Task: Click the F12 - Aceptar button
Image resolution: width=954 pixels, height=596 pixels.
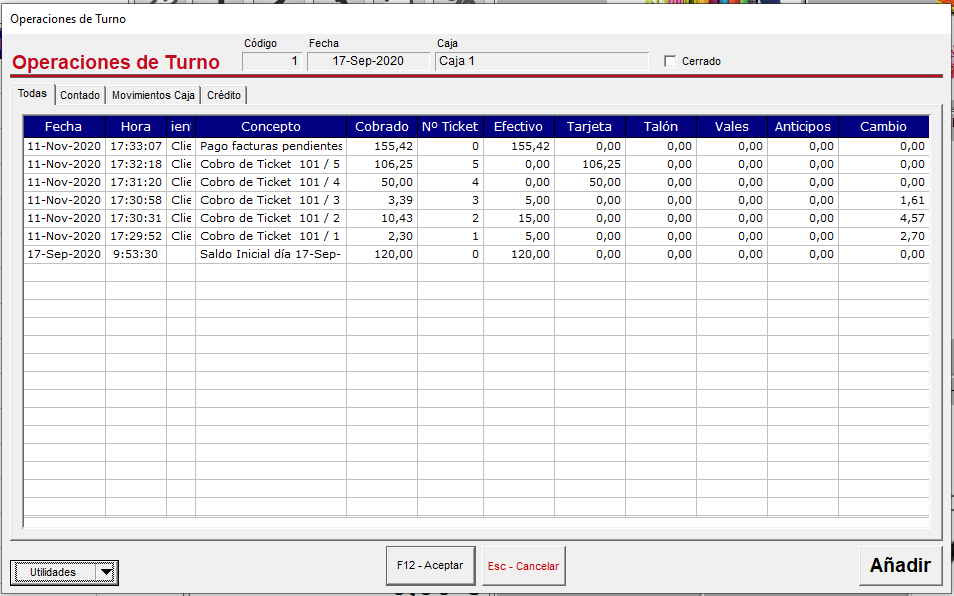Action: [x=430, y=565]
